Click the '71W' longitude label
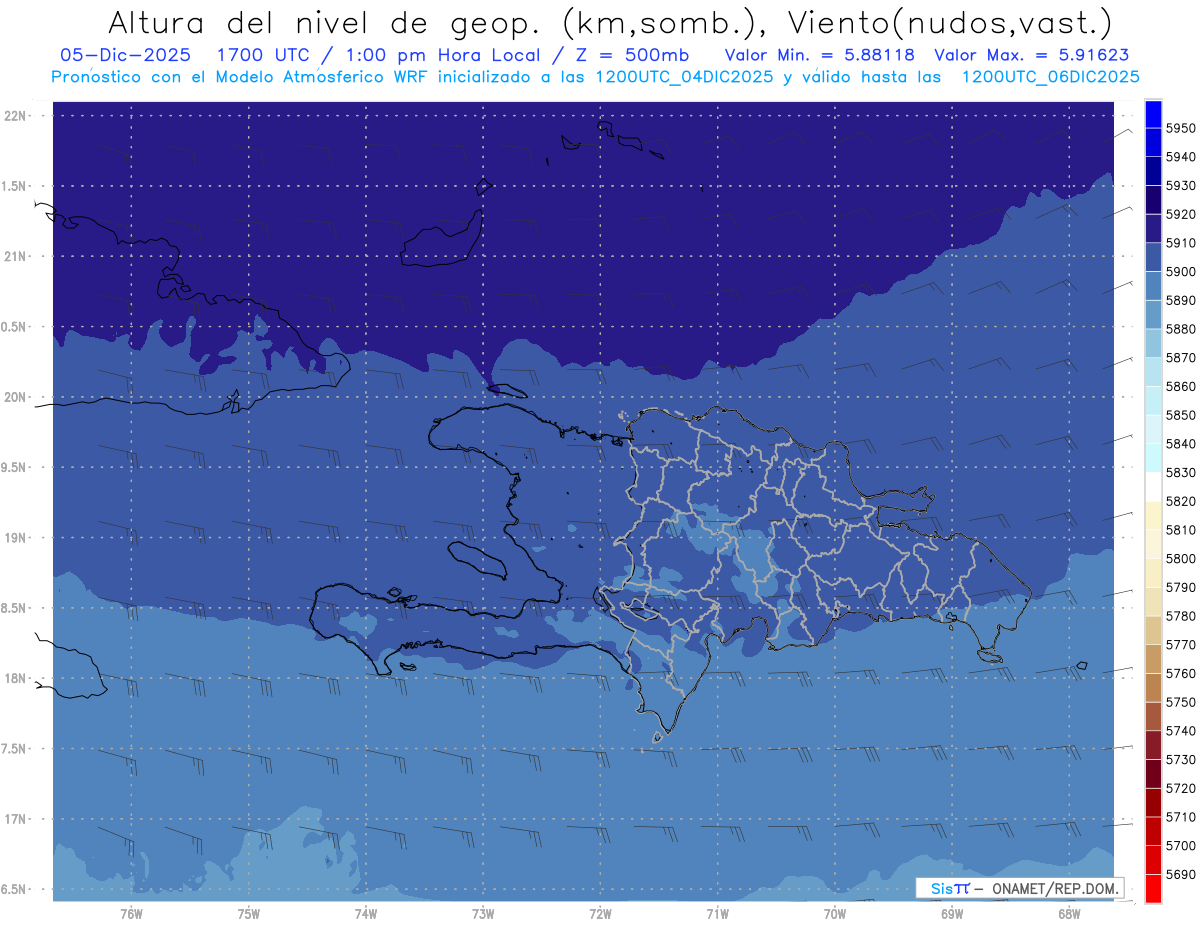The height and width of the screenshot is (927, 1200). coord(717,913)
